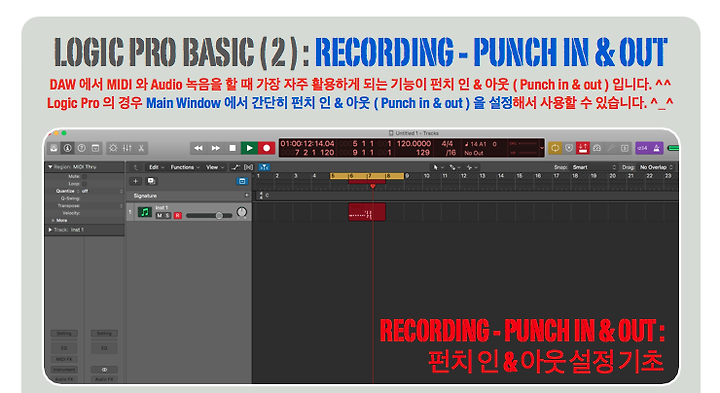Open Smart Controls dial icon
Image resolution: width=720 pixels, height=393 pixels.
pos(113,148)
